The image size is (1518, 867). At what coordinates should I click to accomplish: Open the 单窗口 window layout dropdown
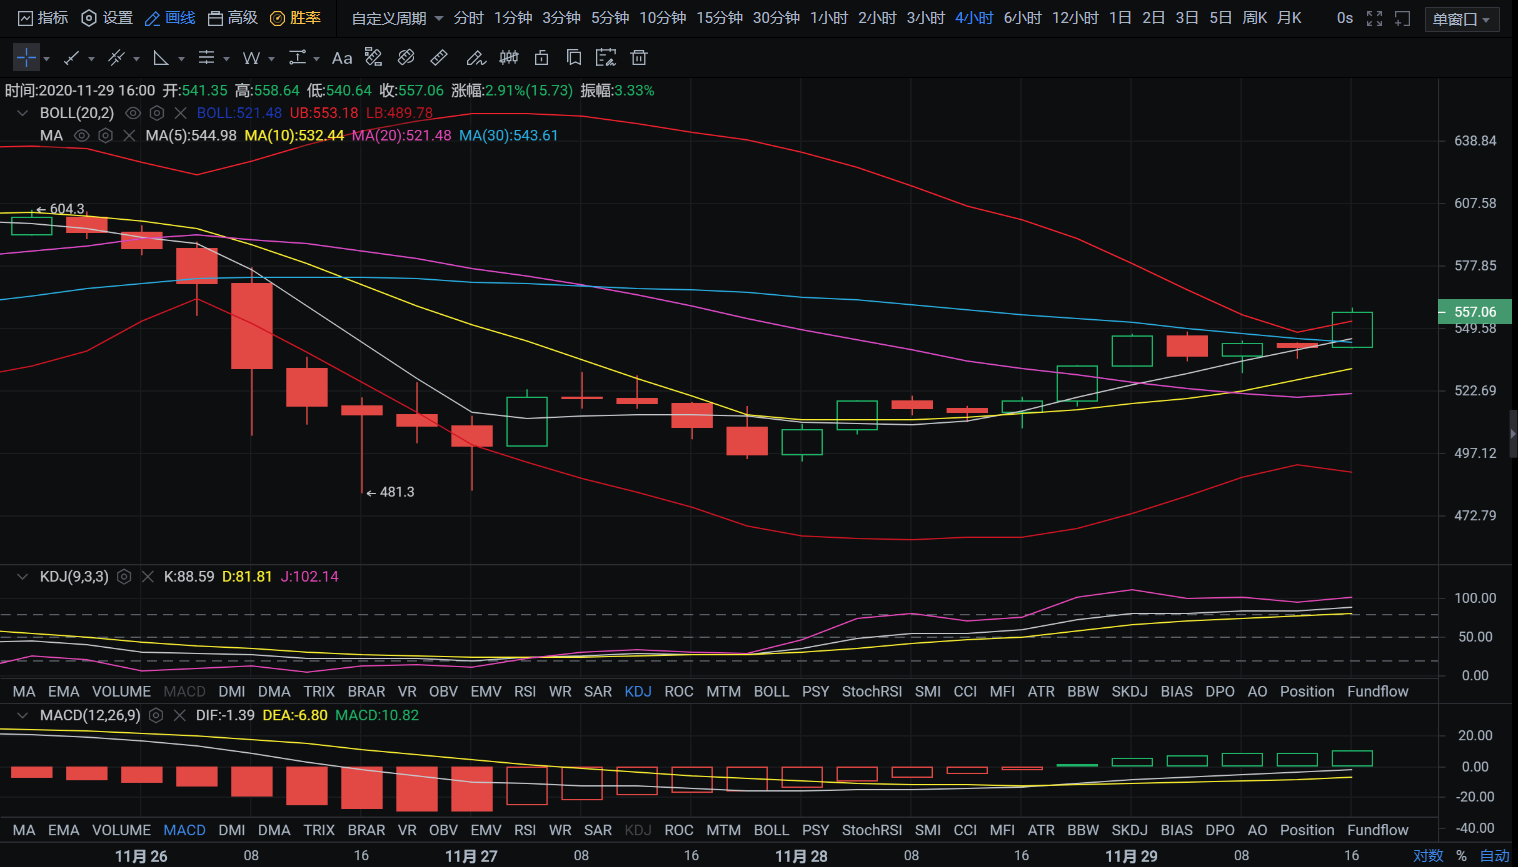coord(1461,19)
